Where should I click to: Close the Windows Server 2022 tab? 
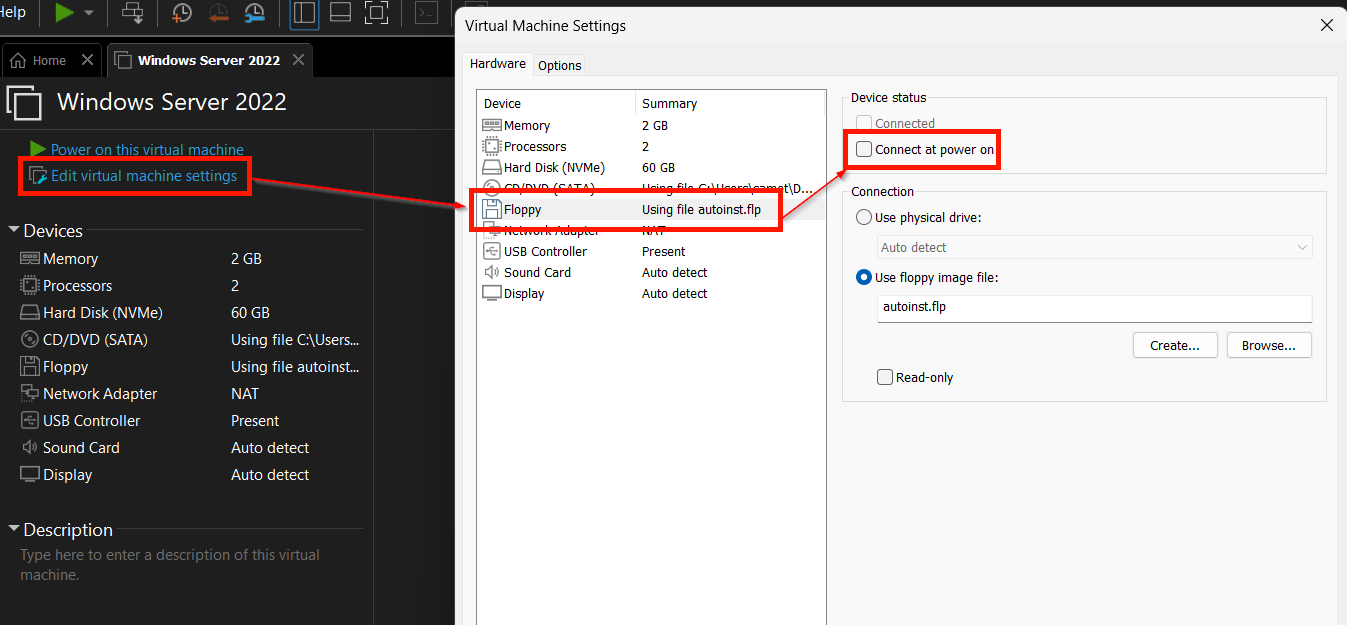tap(298, 60)
